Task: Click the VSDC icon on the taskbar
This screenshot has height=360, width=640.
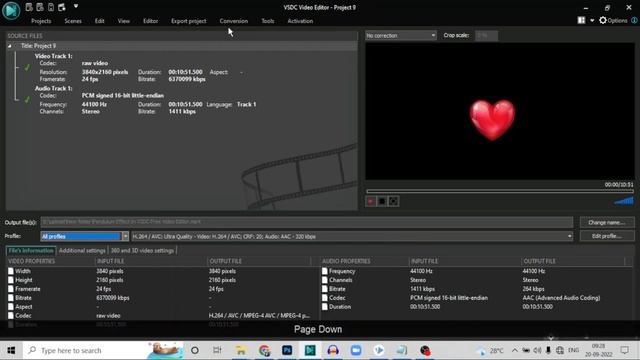Action: tap(310, 350)
